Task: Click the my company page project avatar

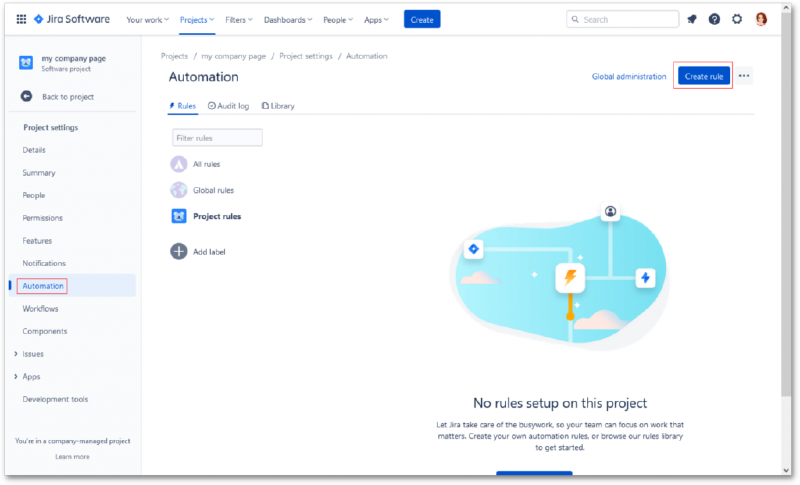Action: click(x=26, y=63)
